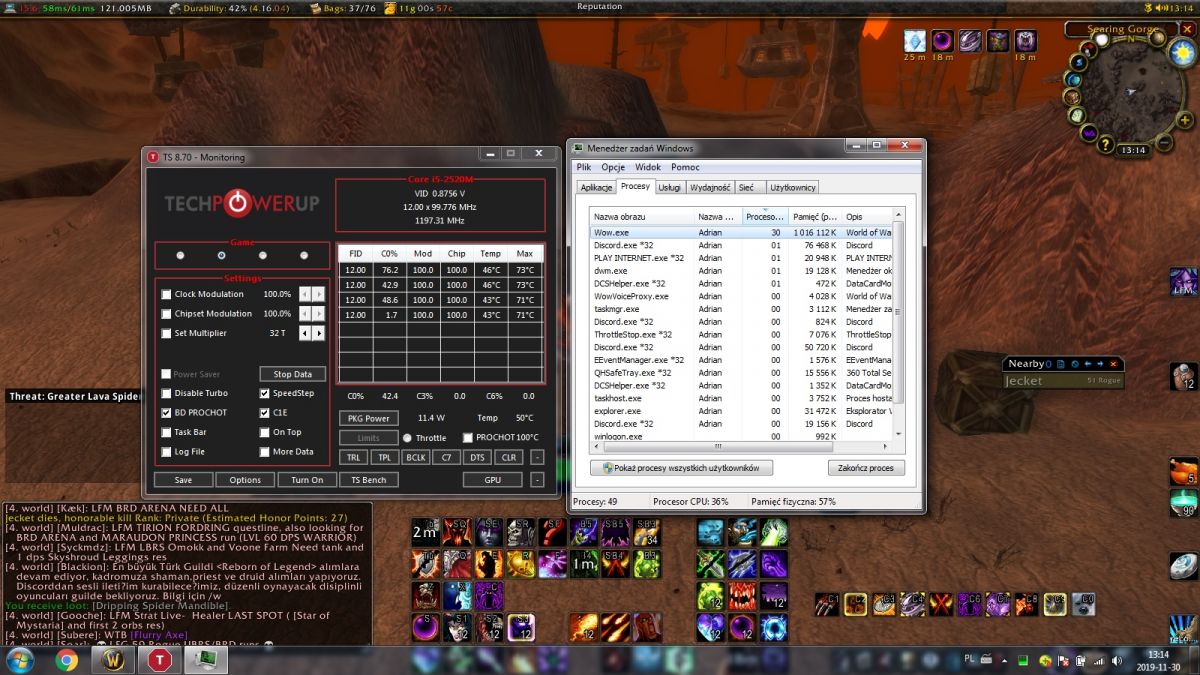Click the TechPowerUp logo in ThrottleStop
Viewport: 1200px width, 675px height.
(x=242, y=203)
